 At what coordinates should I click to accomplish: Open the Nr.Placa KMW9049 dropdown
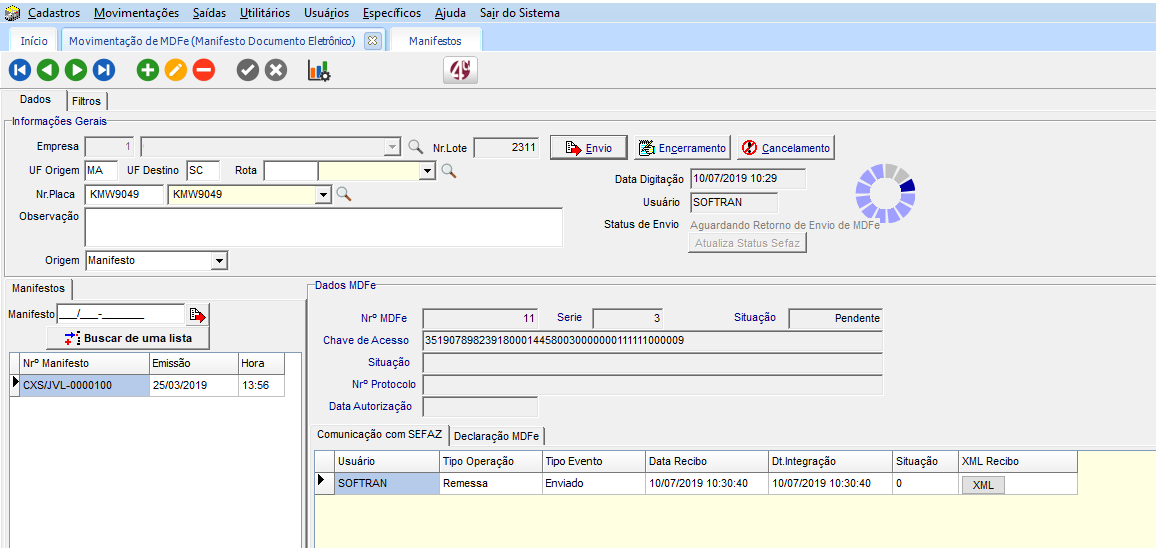pos(322,194)
